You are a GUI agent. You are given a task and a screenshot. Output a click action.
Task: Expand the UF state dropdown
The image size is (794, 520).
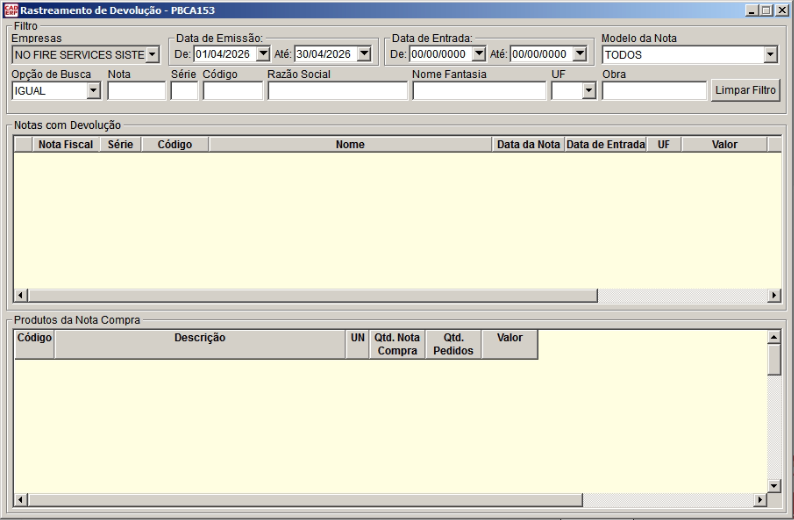pyautogui.click(x=588, y=91)
